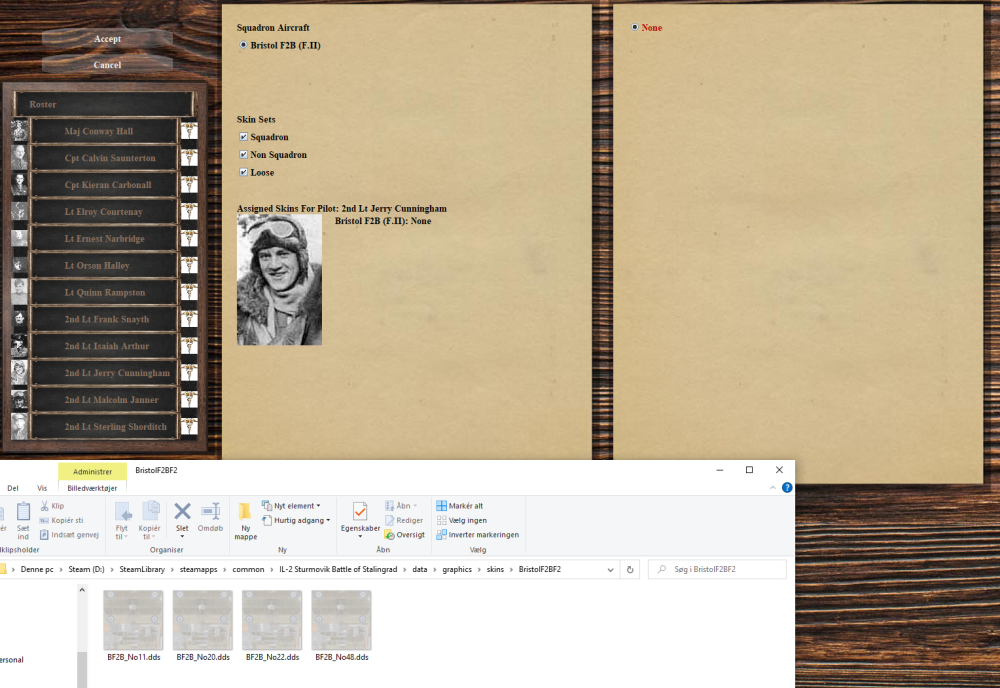
Task: Expand the address bar history dropdown
Action: 611,569
